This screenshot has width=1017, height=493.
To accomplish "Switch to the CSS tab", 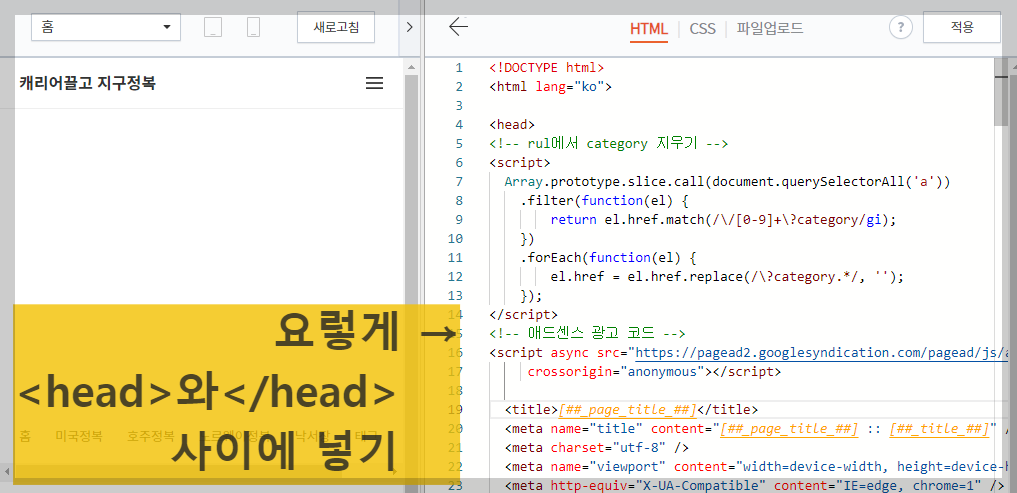I will 702,29.
